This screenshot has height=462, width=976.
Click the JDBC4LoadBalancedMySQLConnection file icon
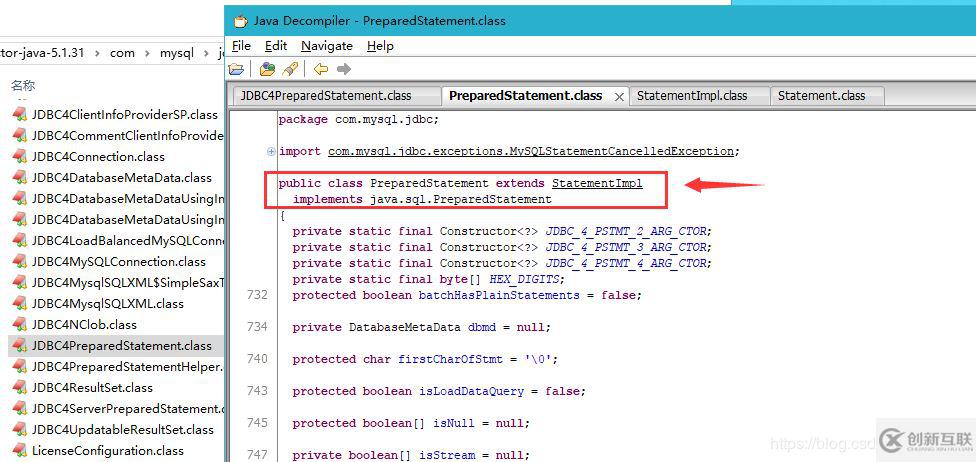(x=19, y=240)
